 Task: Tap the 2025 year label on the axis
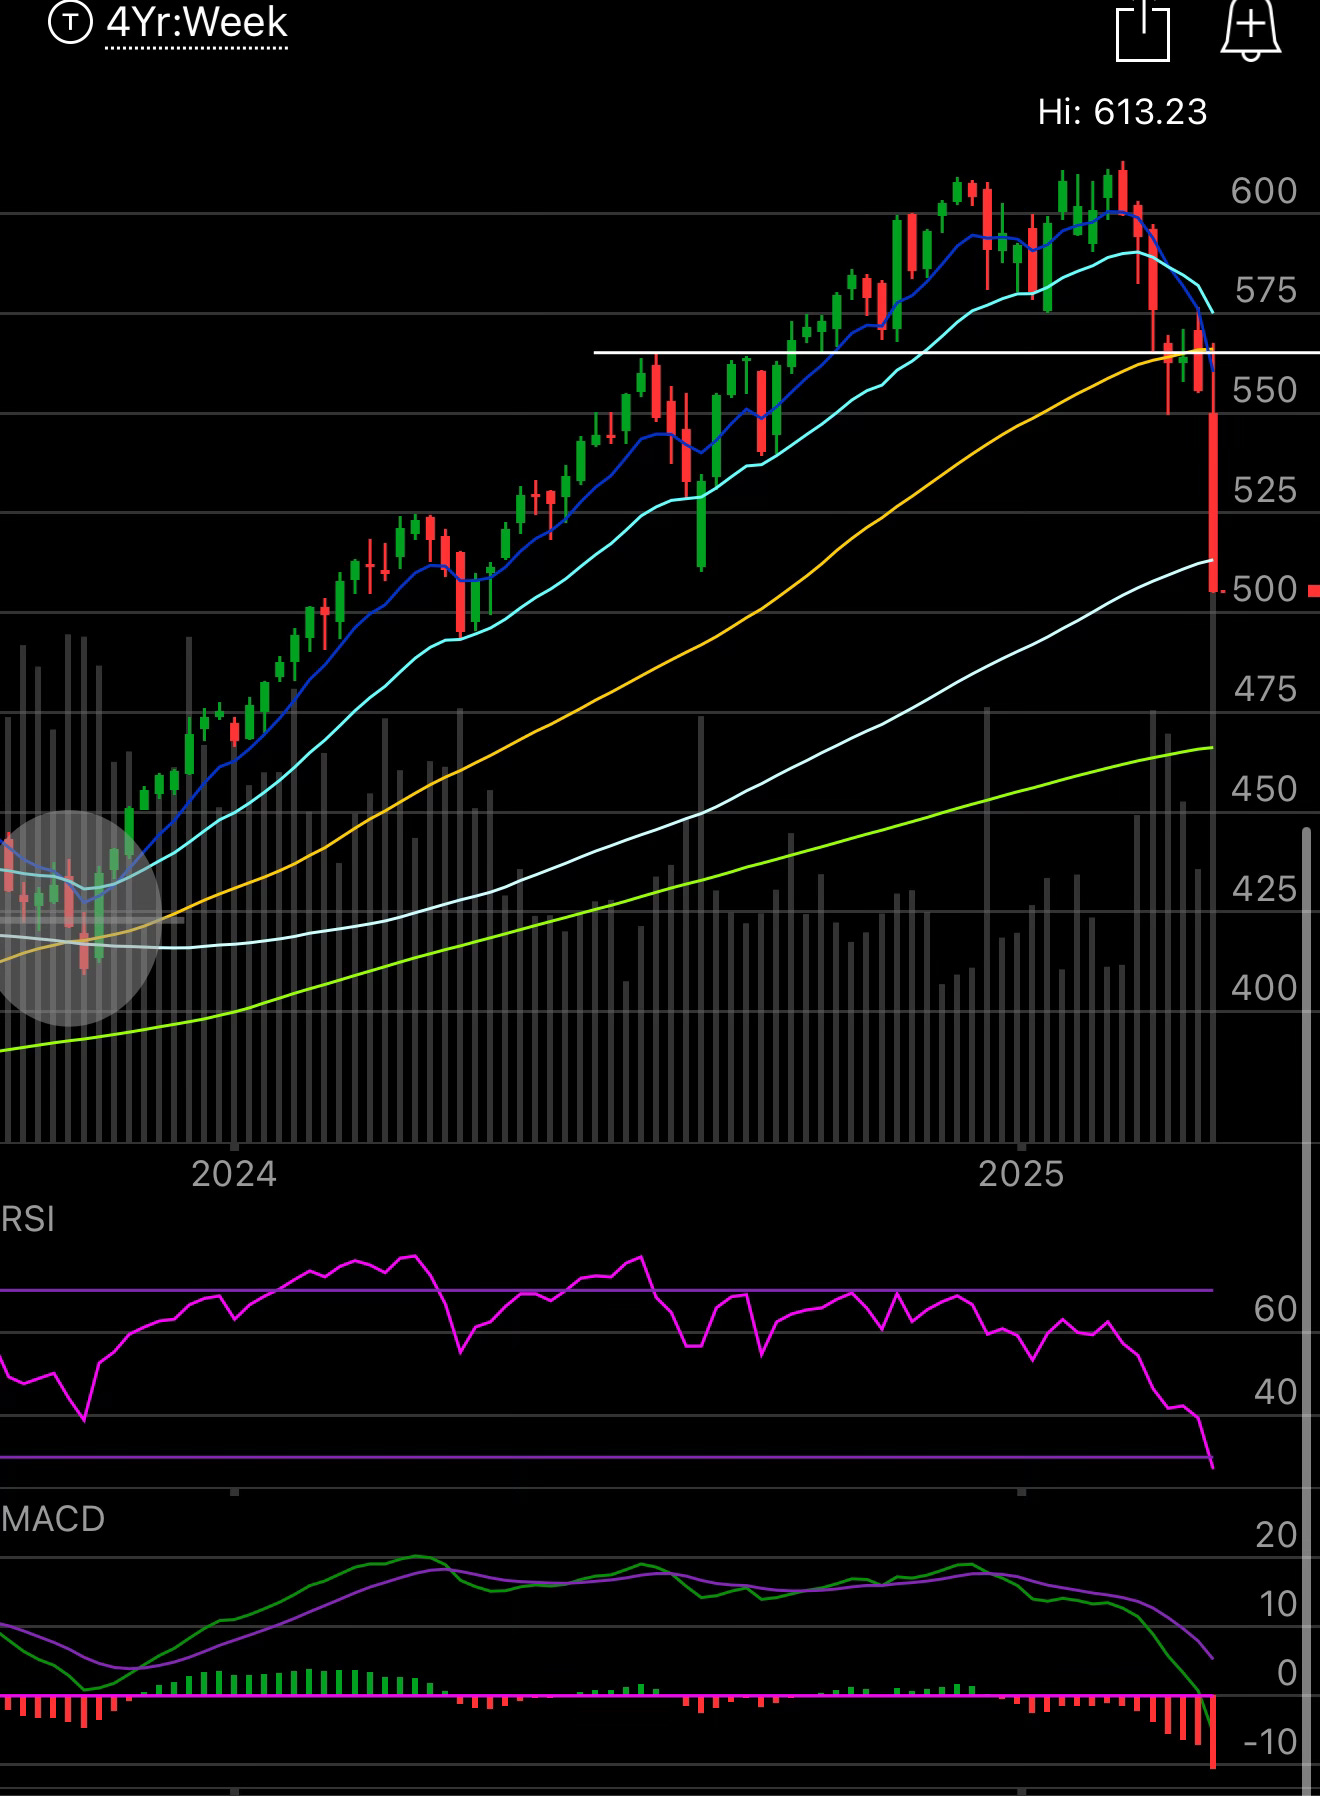1021,1173
